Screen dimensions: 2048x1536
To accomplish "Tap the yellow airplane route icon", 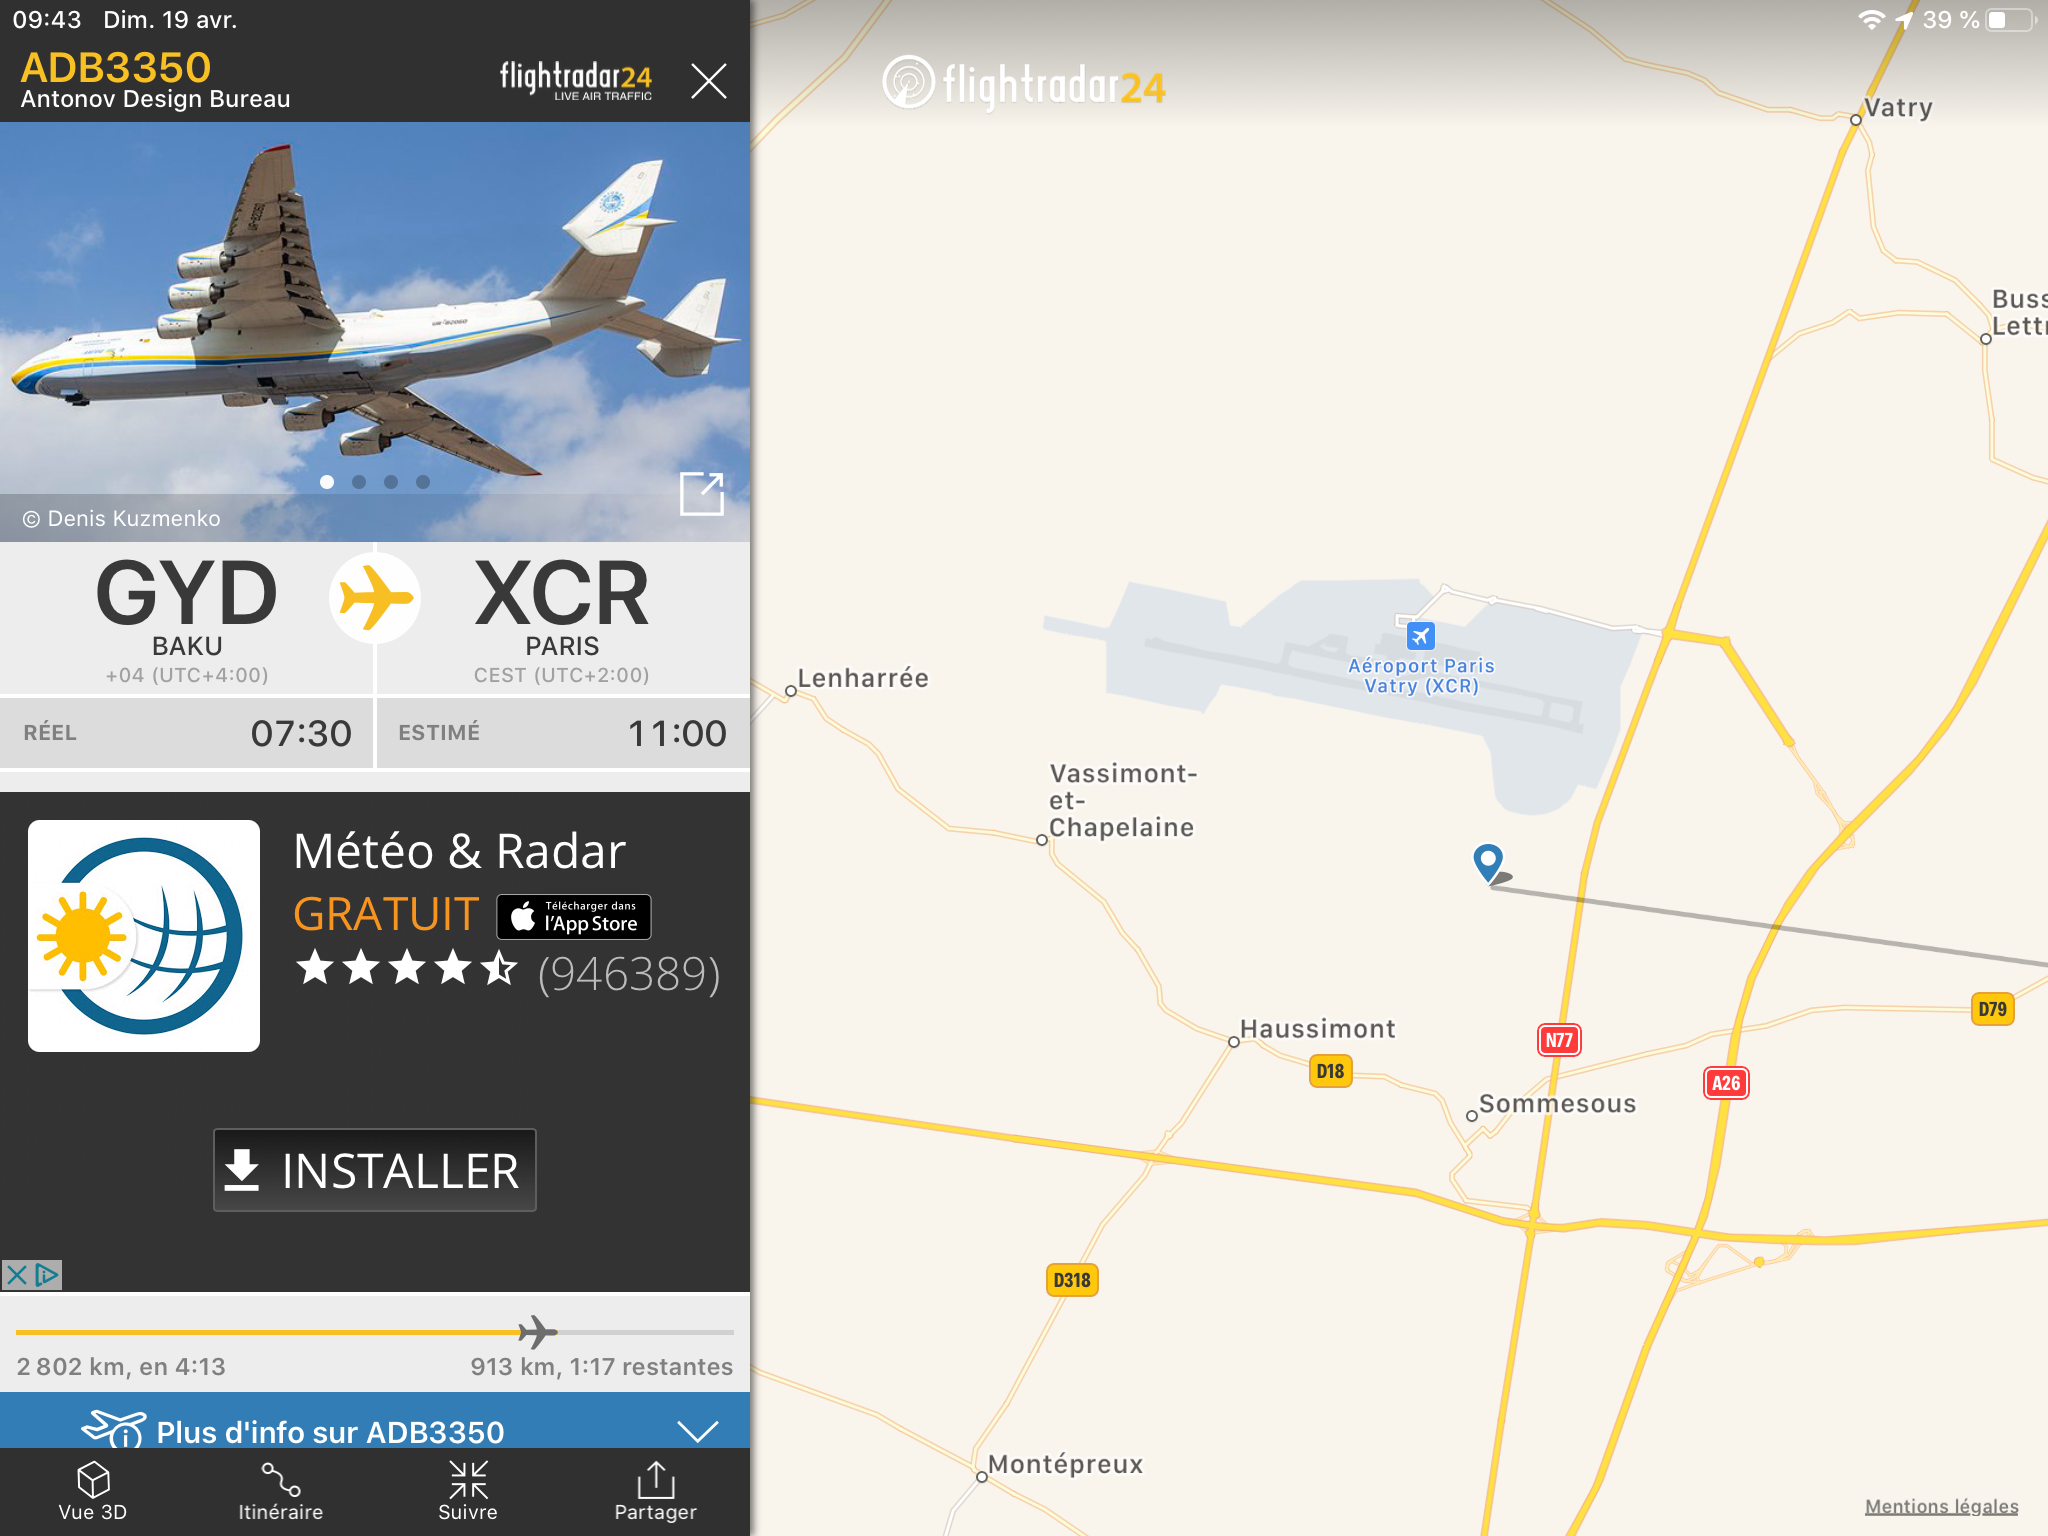I will [375, 598].
